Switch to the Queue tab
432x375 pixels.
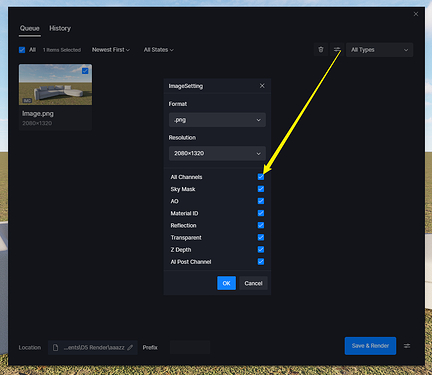(30, 28)
